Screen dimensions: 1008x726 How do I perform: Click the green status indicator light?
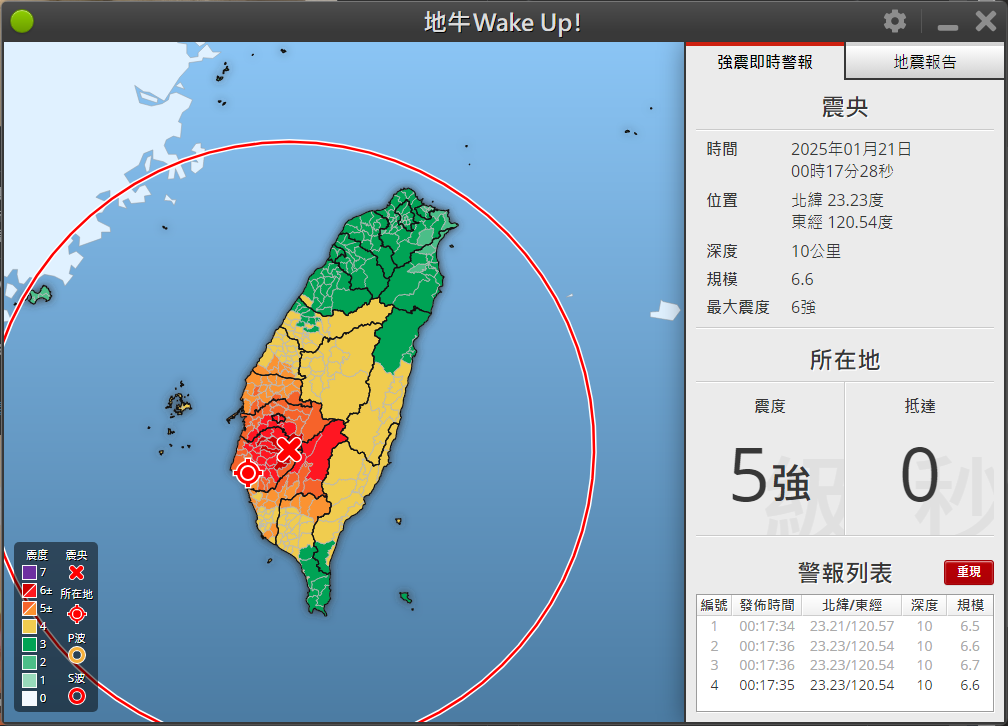coord(22,22)
